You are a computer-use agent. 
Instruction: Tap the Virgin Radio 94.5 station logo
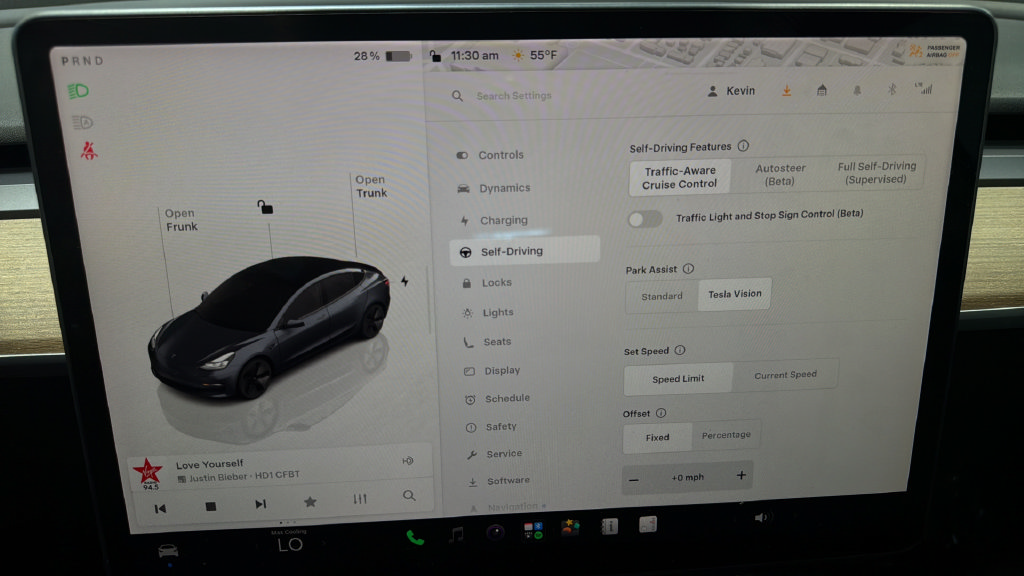click(x=148, y=473)
